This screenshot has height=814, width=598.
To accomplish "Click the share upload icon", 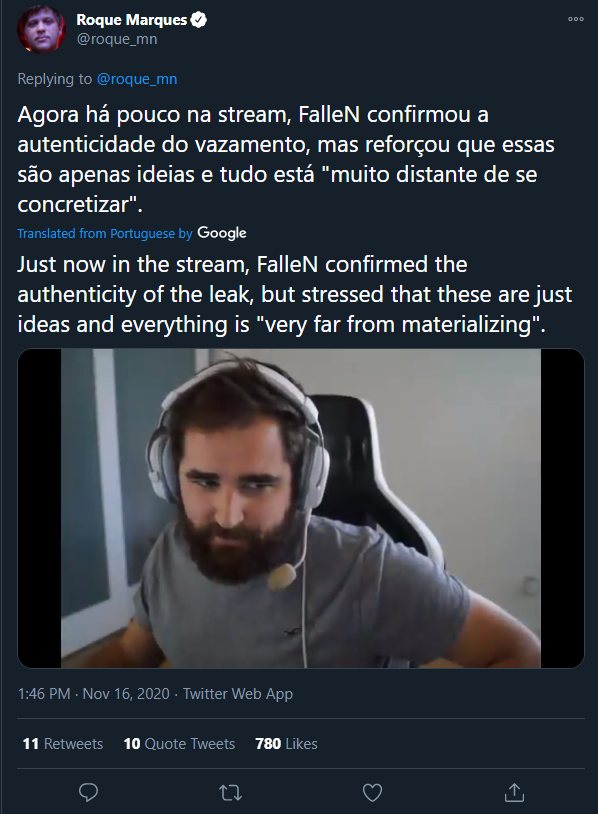I will pyautogui.click(x=514, y=792).
